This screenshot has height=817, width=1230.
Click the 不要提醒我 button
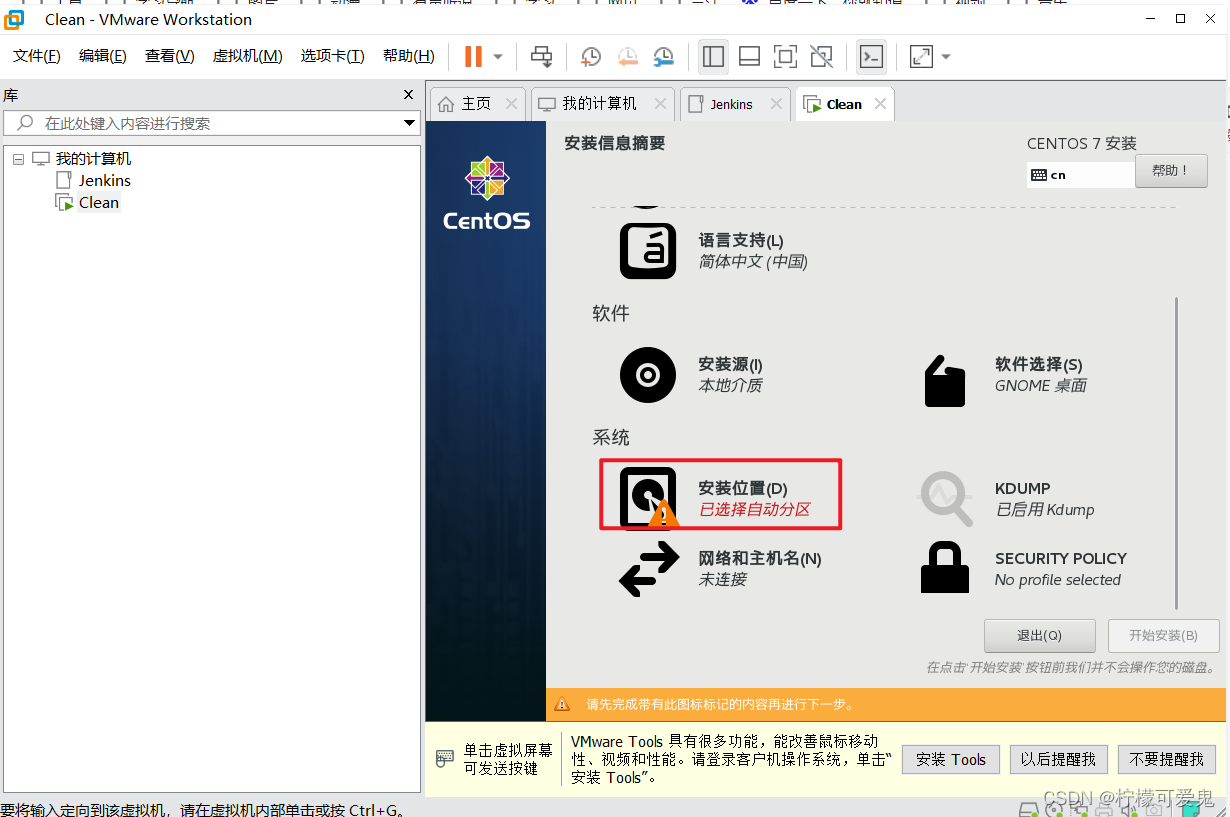click(x=1167, y=760)
